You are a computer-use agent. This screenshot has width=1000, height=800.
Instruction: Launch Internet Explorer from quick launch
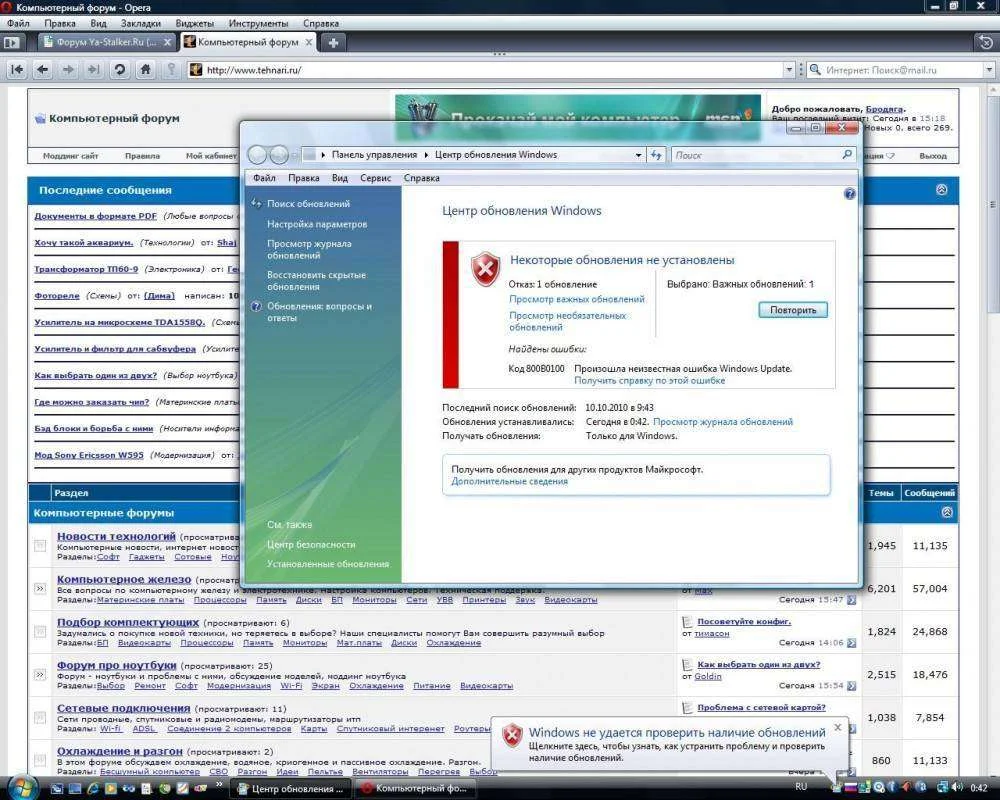click(x=93, y=789)
